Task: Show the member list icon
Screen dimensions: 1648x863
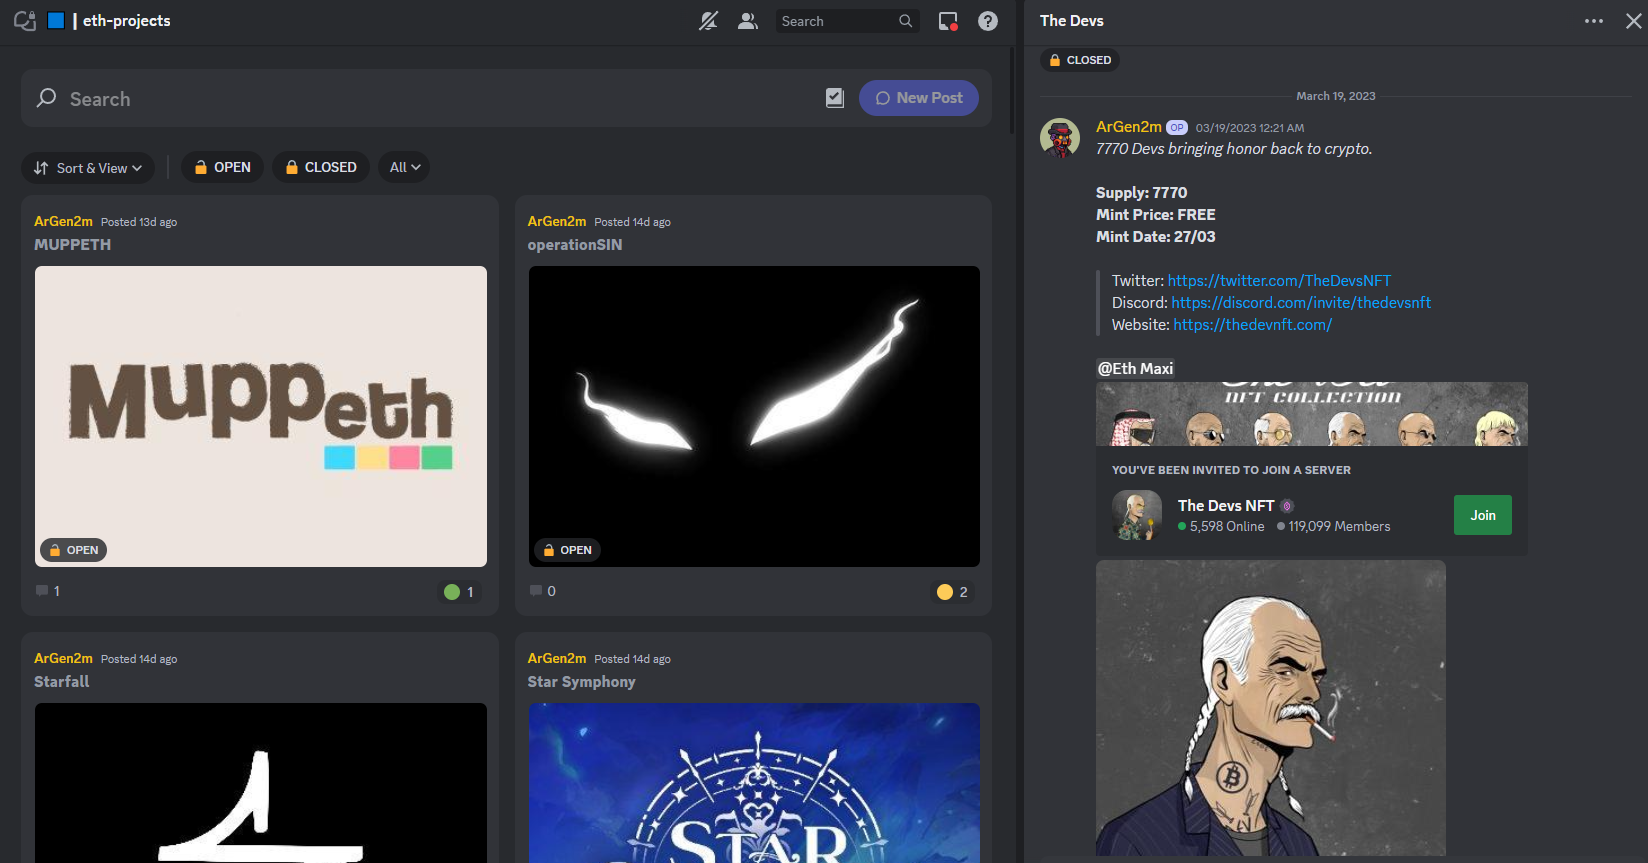Action: [747, 21]
